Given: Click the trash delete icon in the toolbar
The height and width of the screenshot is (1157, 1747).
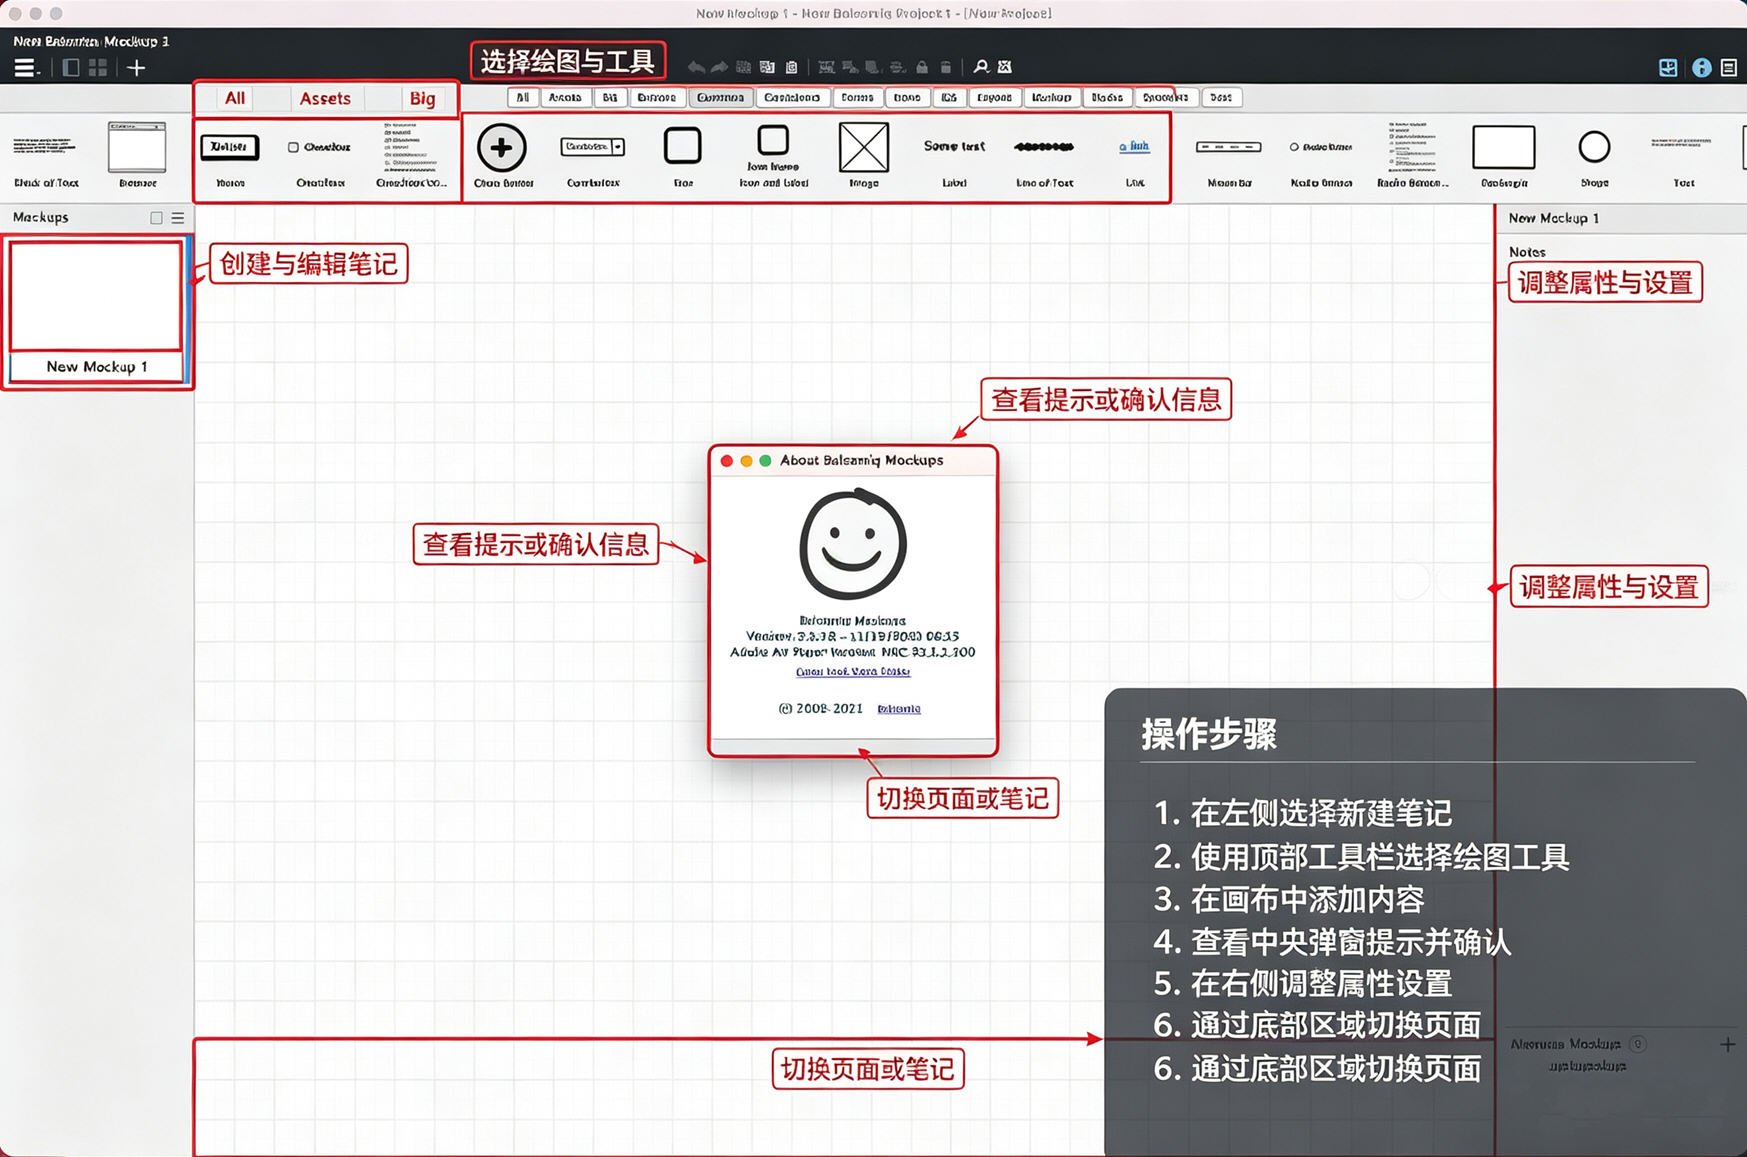Looking at the screenshot, I should [946, 67].
